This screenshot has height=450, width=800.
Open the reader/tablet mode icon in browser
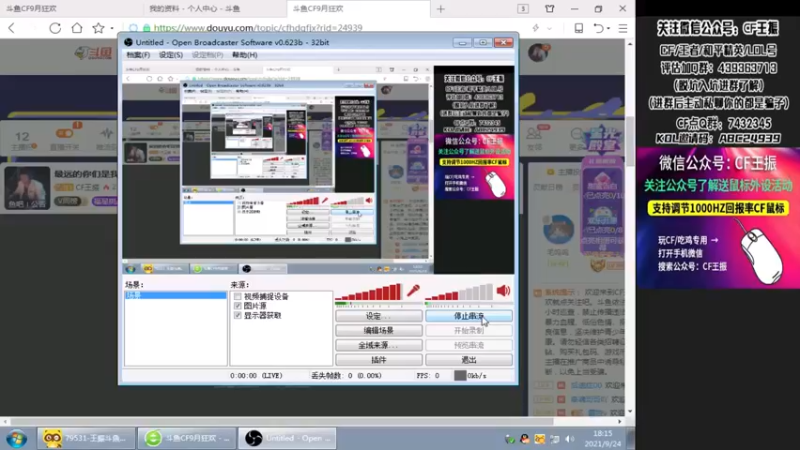579,28
